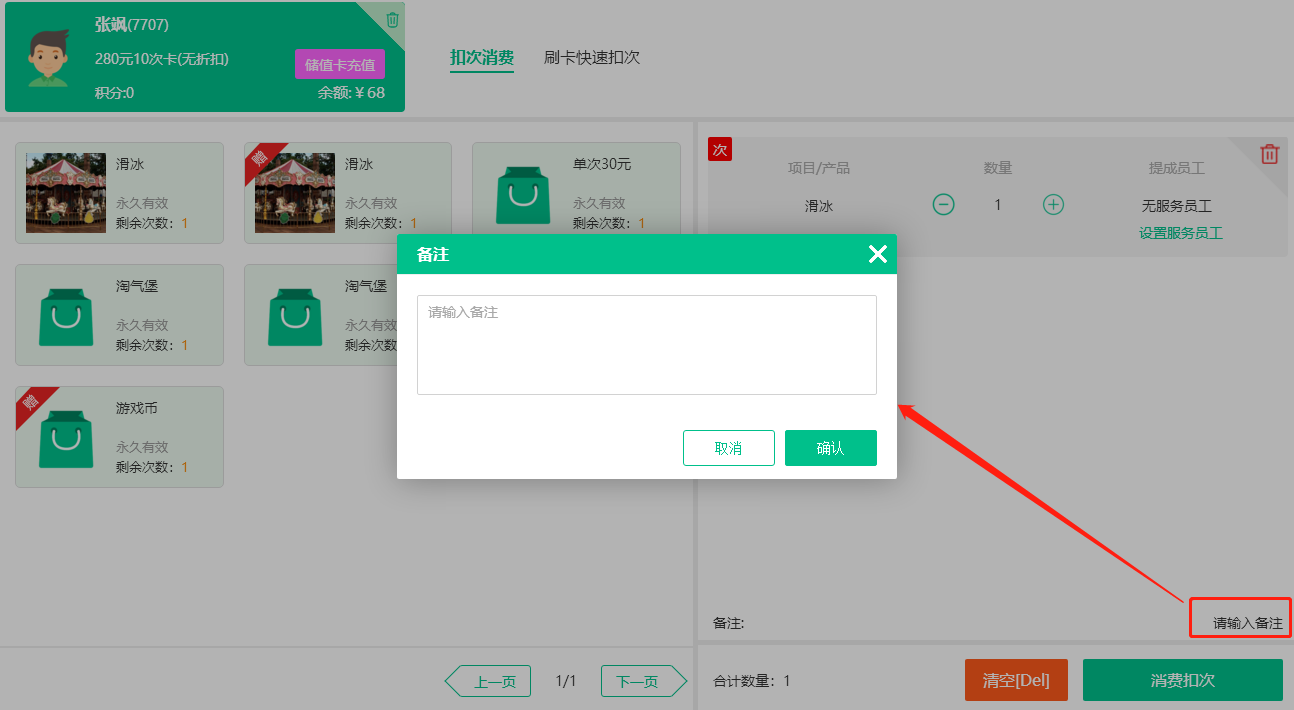Select the first 滑冰 carousel thumbnail
1294x710 pixels.
[x=66, y=193]
